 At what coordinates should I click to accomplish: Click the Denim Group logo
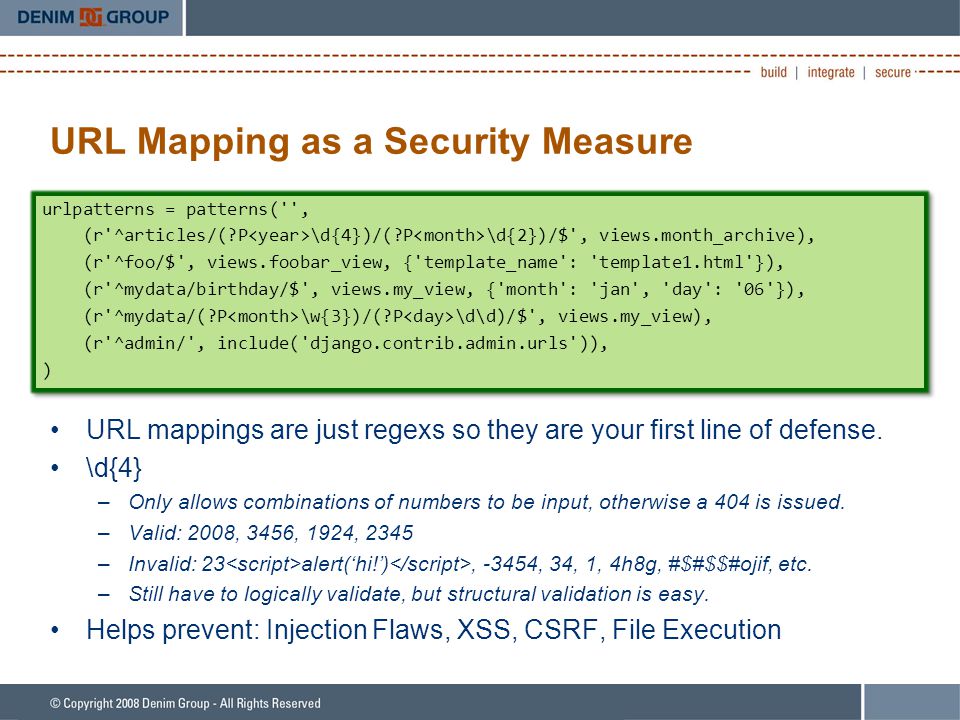93,17
